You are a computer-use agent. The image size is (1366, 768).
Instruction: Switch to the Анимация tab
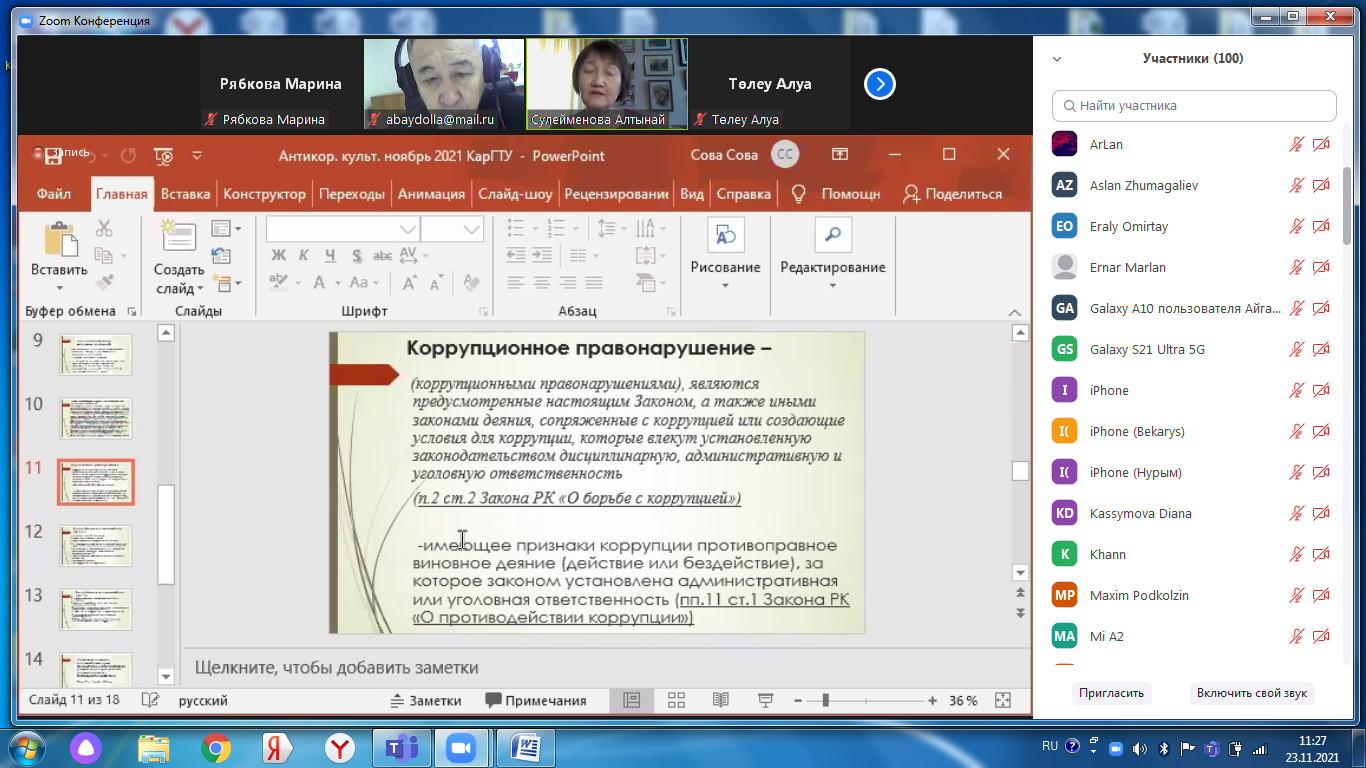pos(431,194)
